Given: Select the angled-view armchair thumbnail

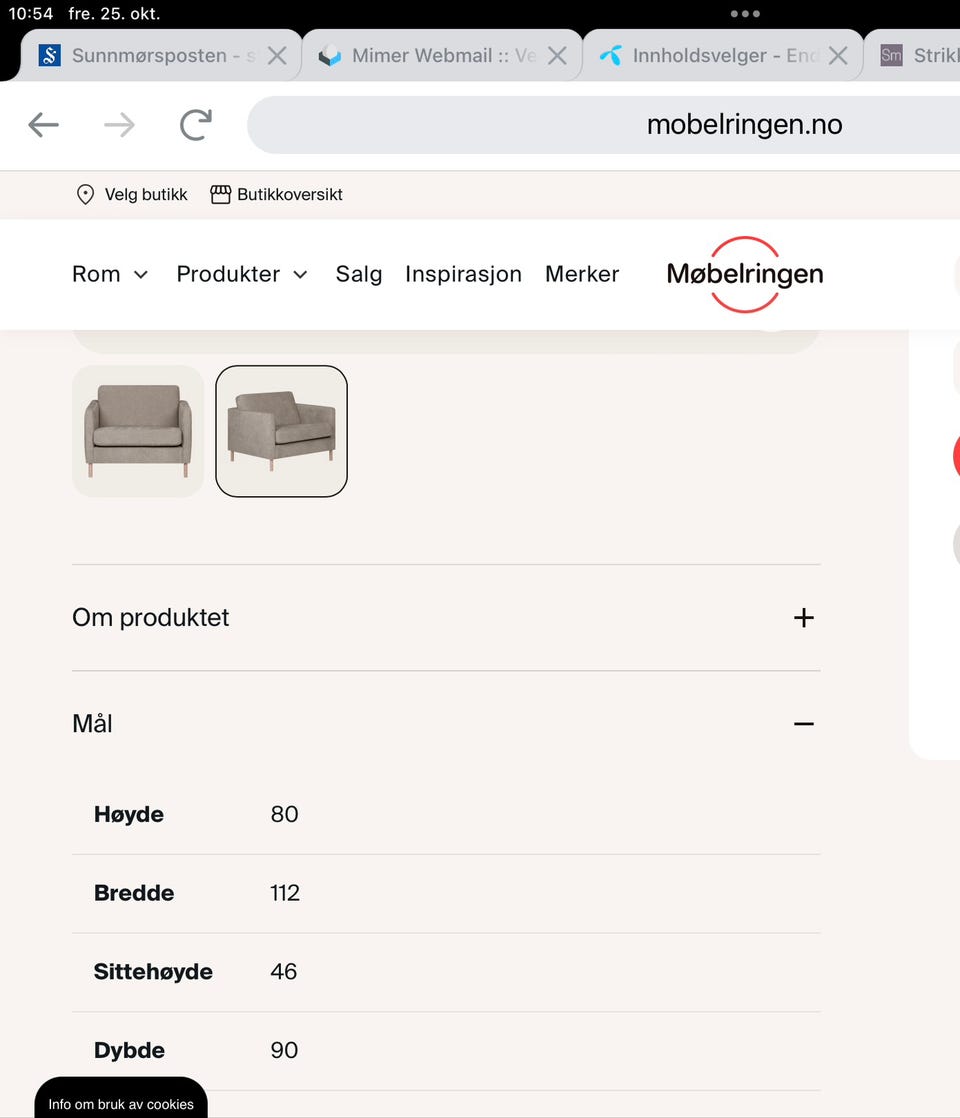Looking at the screenshot, I should [x=282, y=431].
